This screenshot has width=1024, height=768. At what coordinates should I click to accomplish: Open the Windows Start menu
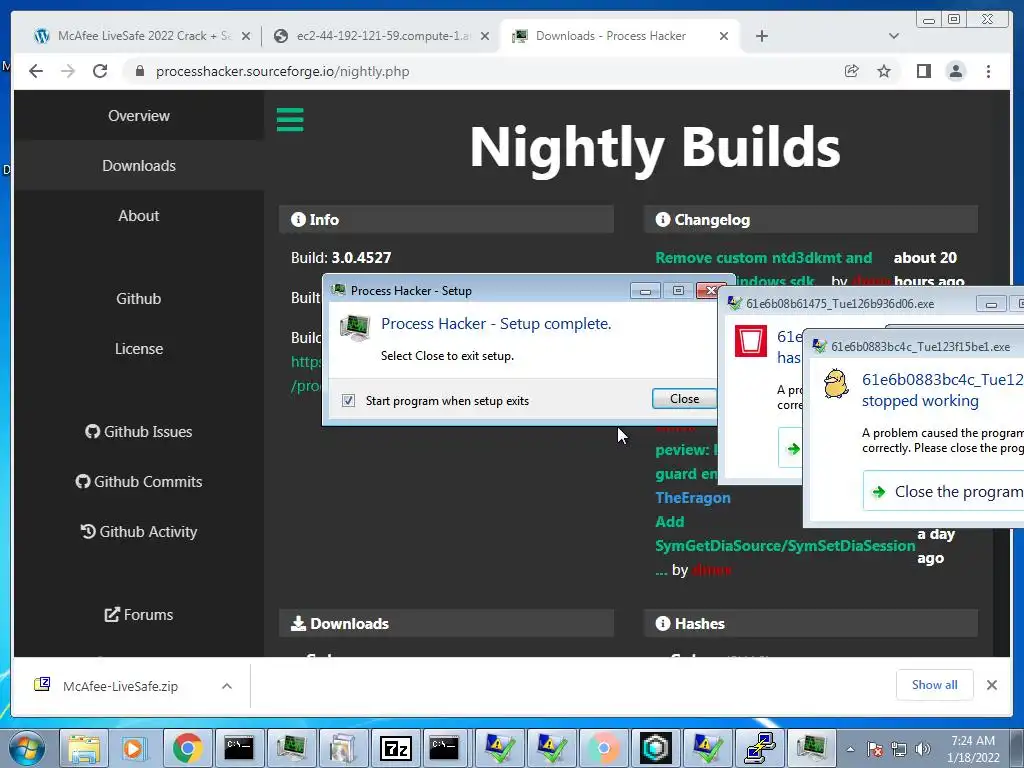pyautogui.click(x=26, y=748)
